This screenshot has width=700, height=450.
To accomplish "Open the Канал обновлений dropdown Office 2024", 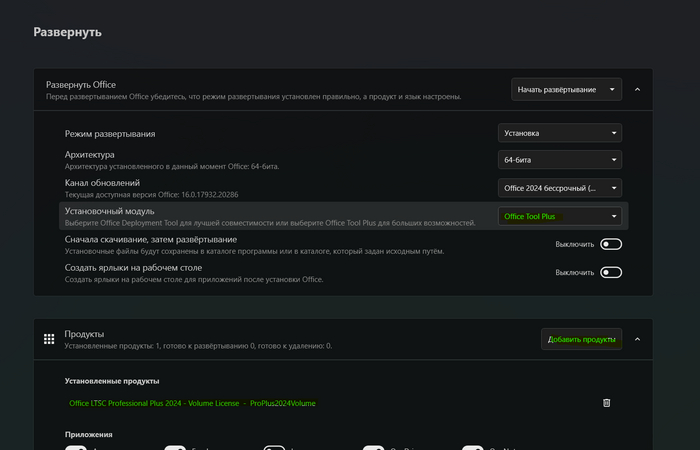I will tap(560, 188).
